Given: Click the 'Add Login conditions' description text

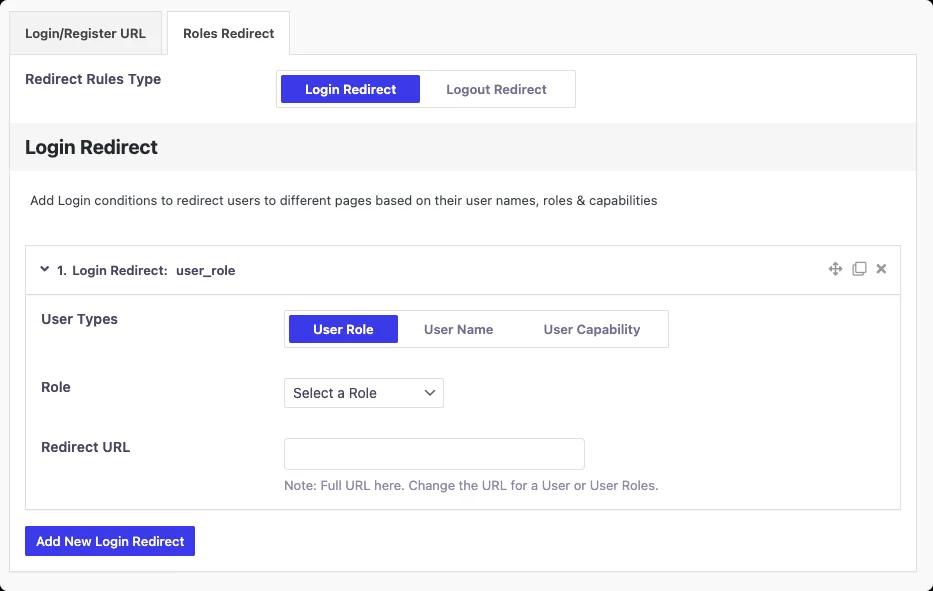Looking at the screenshot, I should point(343,201).
